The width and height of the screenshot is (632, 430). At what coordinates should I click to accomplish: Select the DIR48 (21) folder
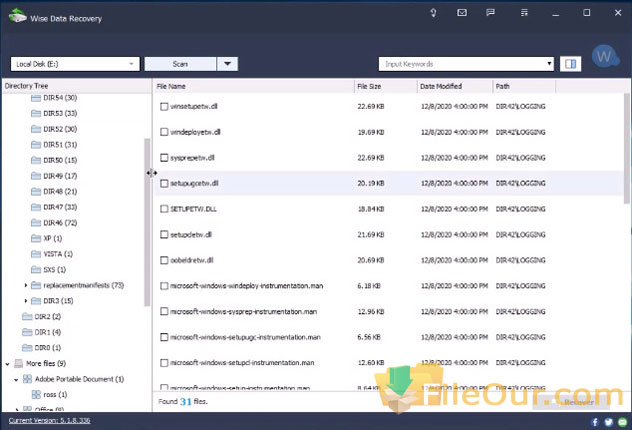click(60, 191)
